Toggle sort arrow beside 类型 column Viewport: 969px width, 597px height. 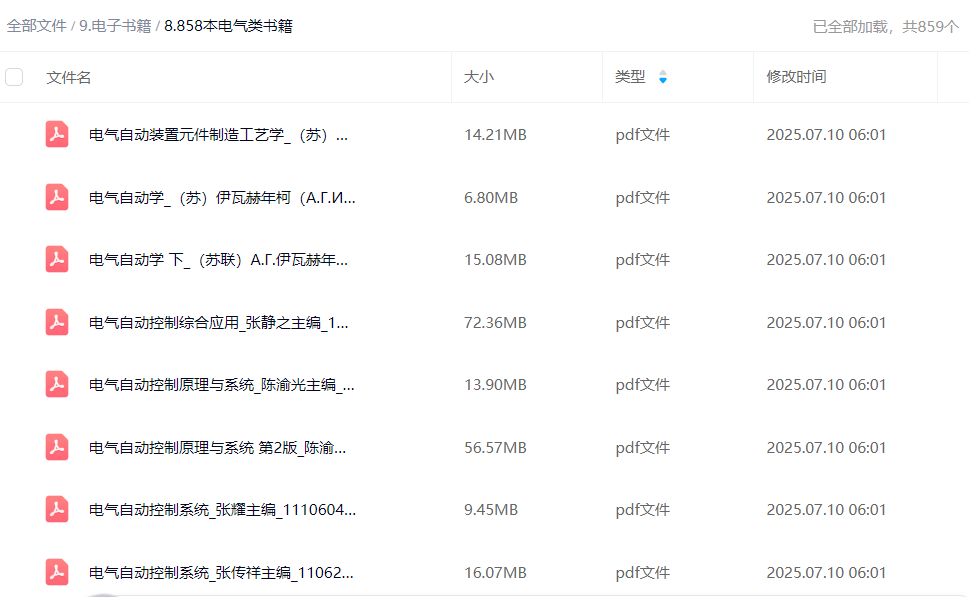click(x=662, y=77)
